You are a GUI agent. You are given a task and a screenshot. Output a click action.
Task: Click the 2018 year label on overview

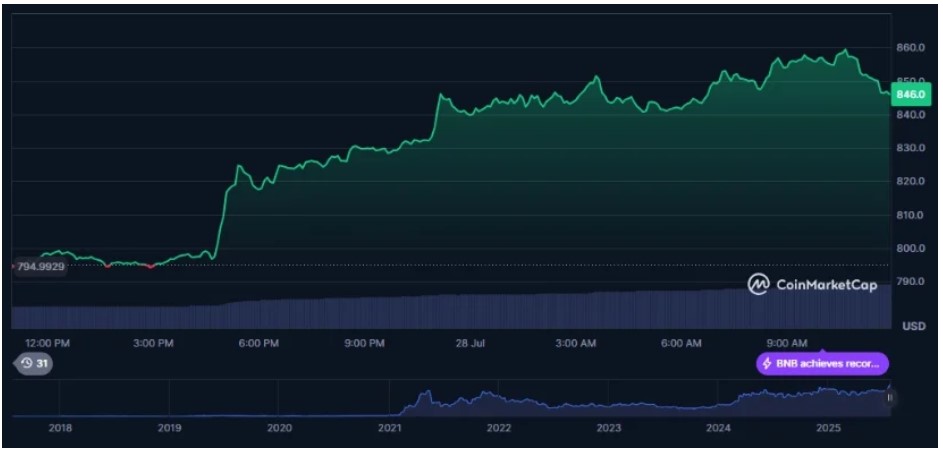coord(60,428)
